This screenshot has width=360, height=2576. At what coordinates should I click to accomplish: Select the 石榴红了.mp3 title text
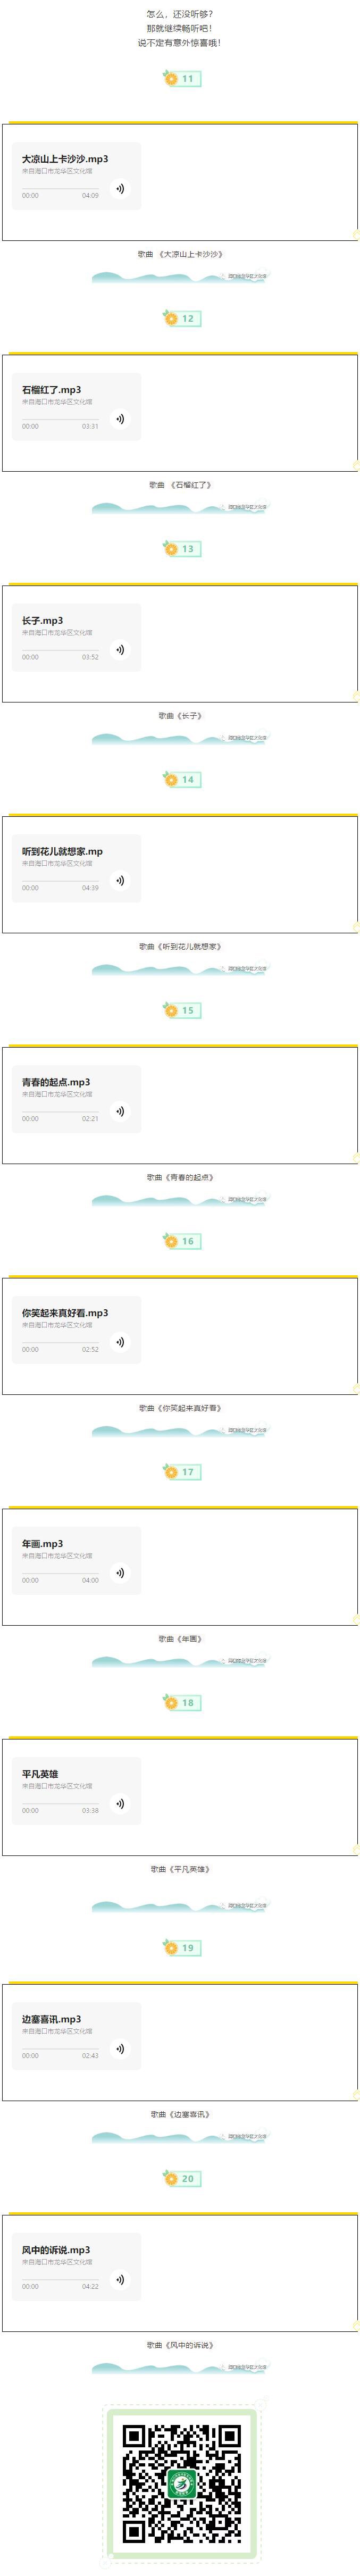pyautogui.click(x=52, y=390)
